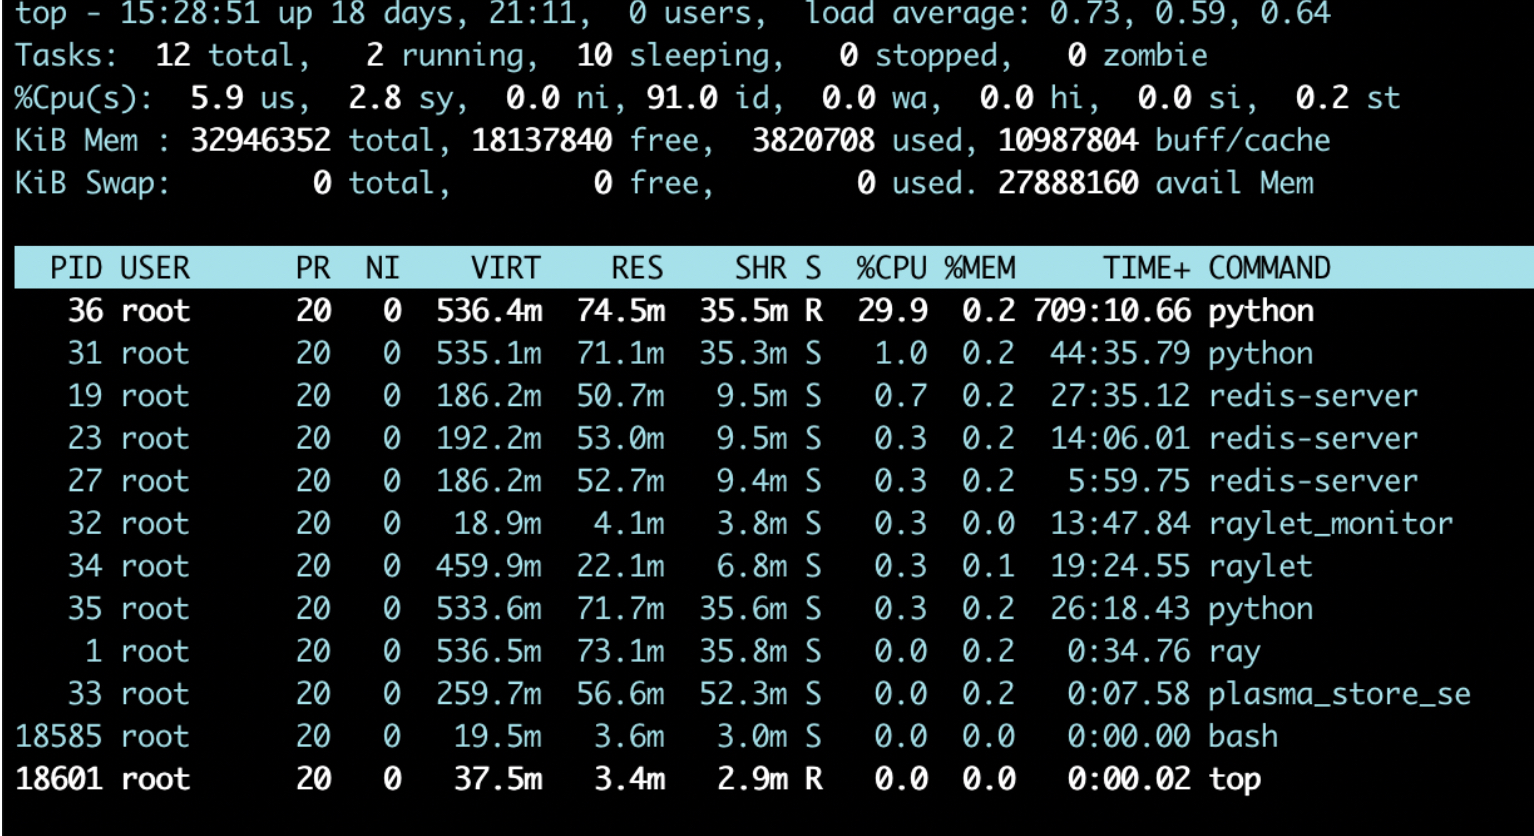Screen dimensions: 1534x836
Task: Click the NI column header
Action: [382, 268]
